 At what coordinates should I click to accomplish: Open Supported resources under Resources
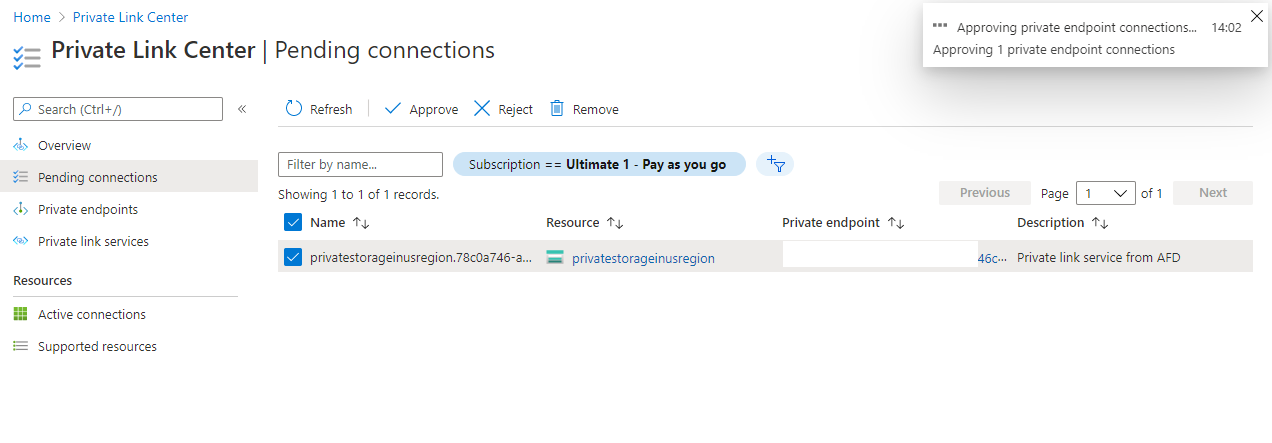point(97,346)
